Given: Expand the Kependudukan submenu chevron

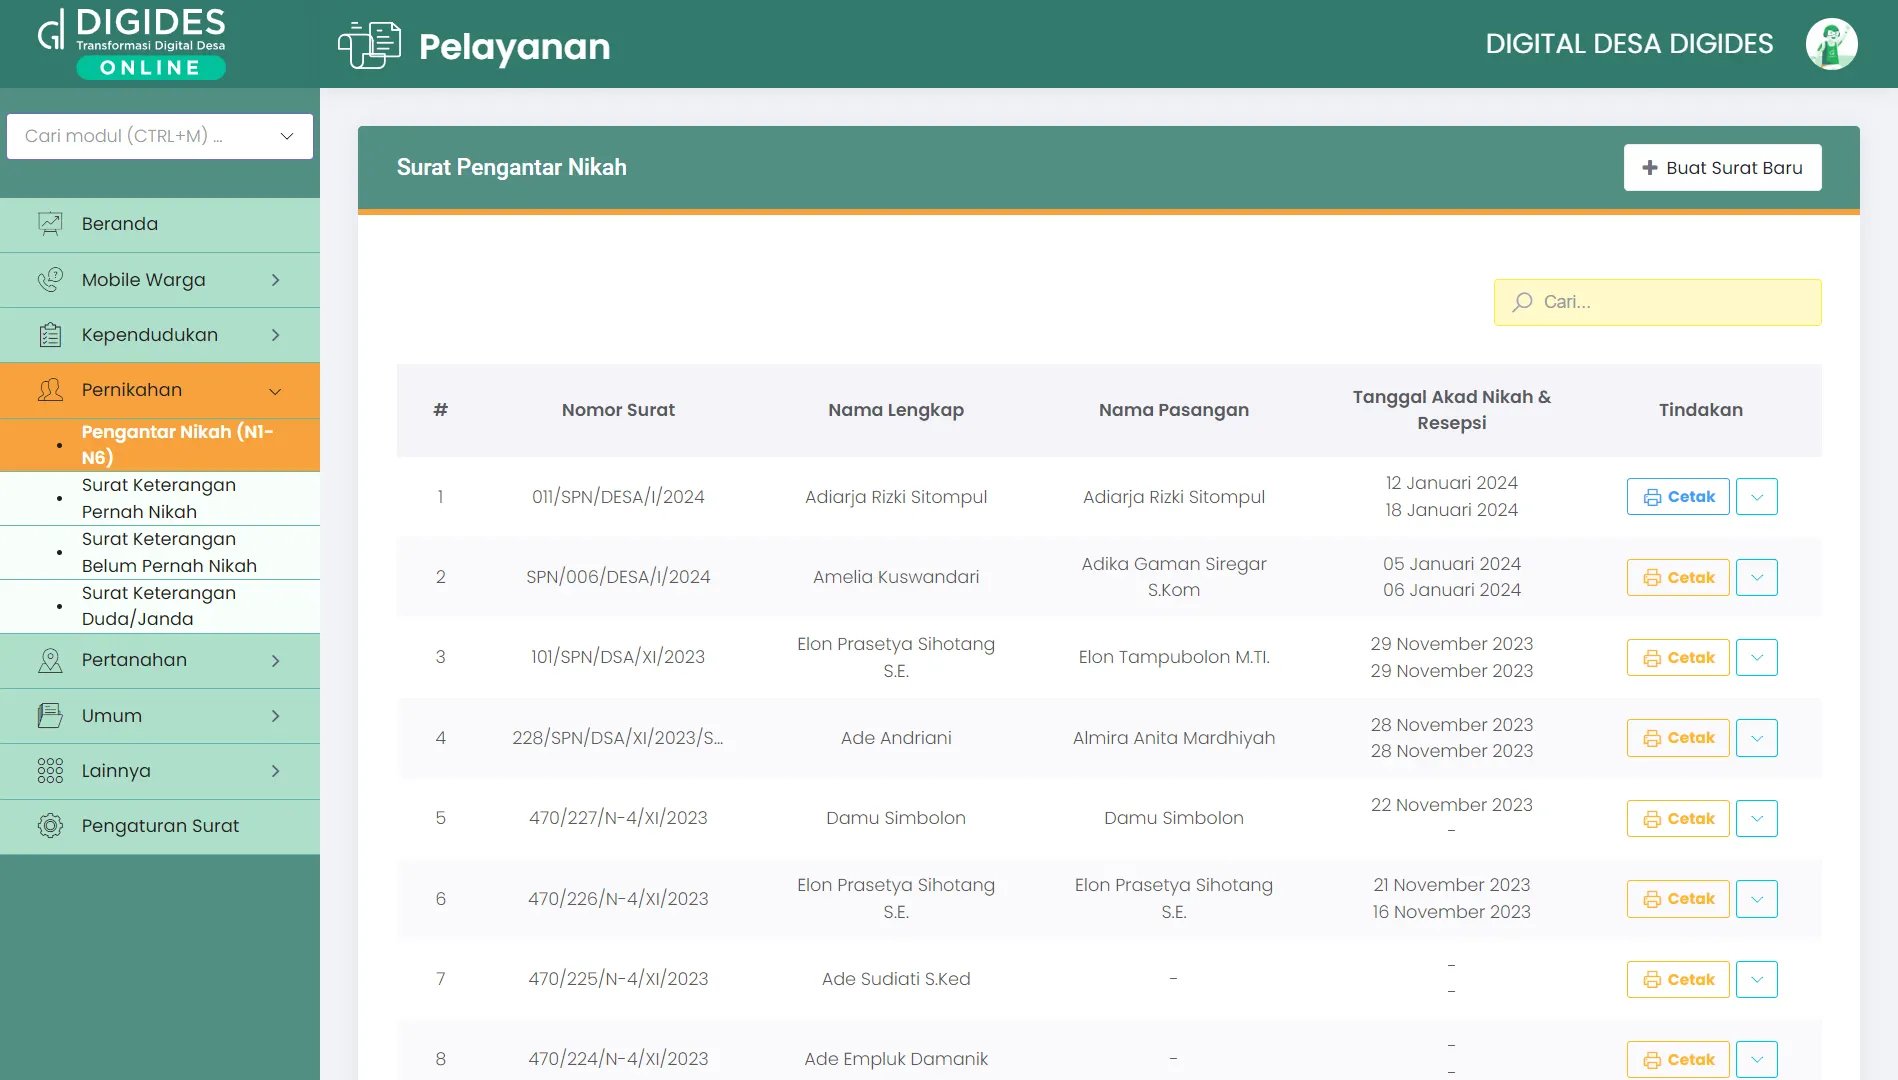Looking at the screenshot, I should (x=276, y=335).
